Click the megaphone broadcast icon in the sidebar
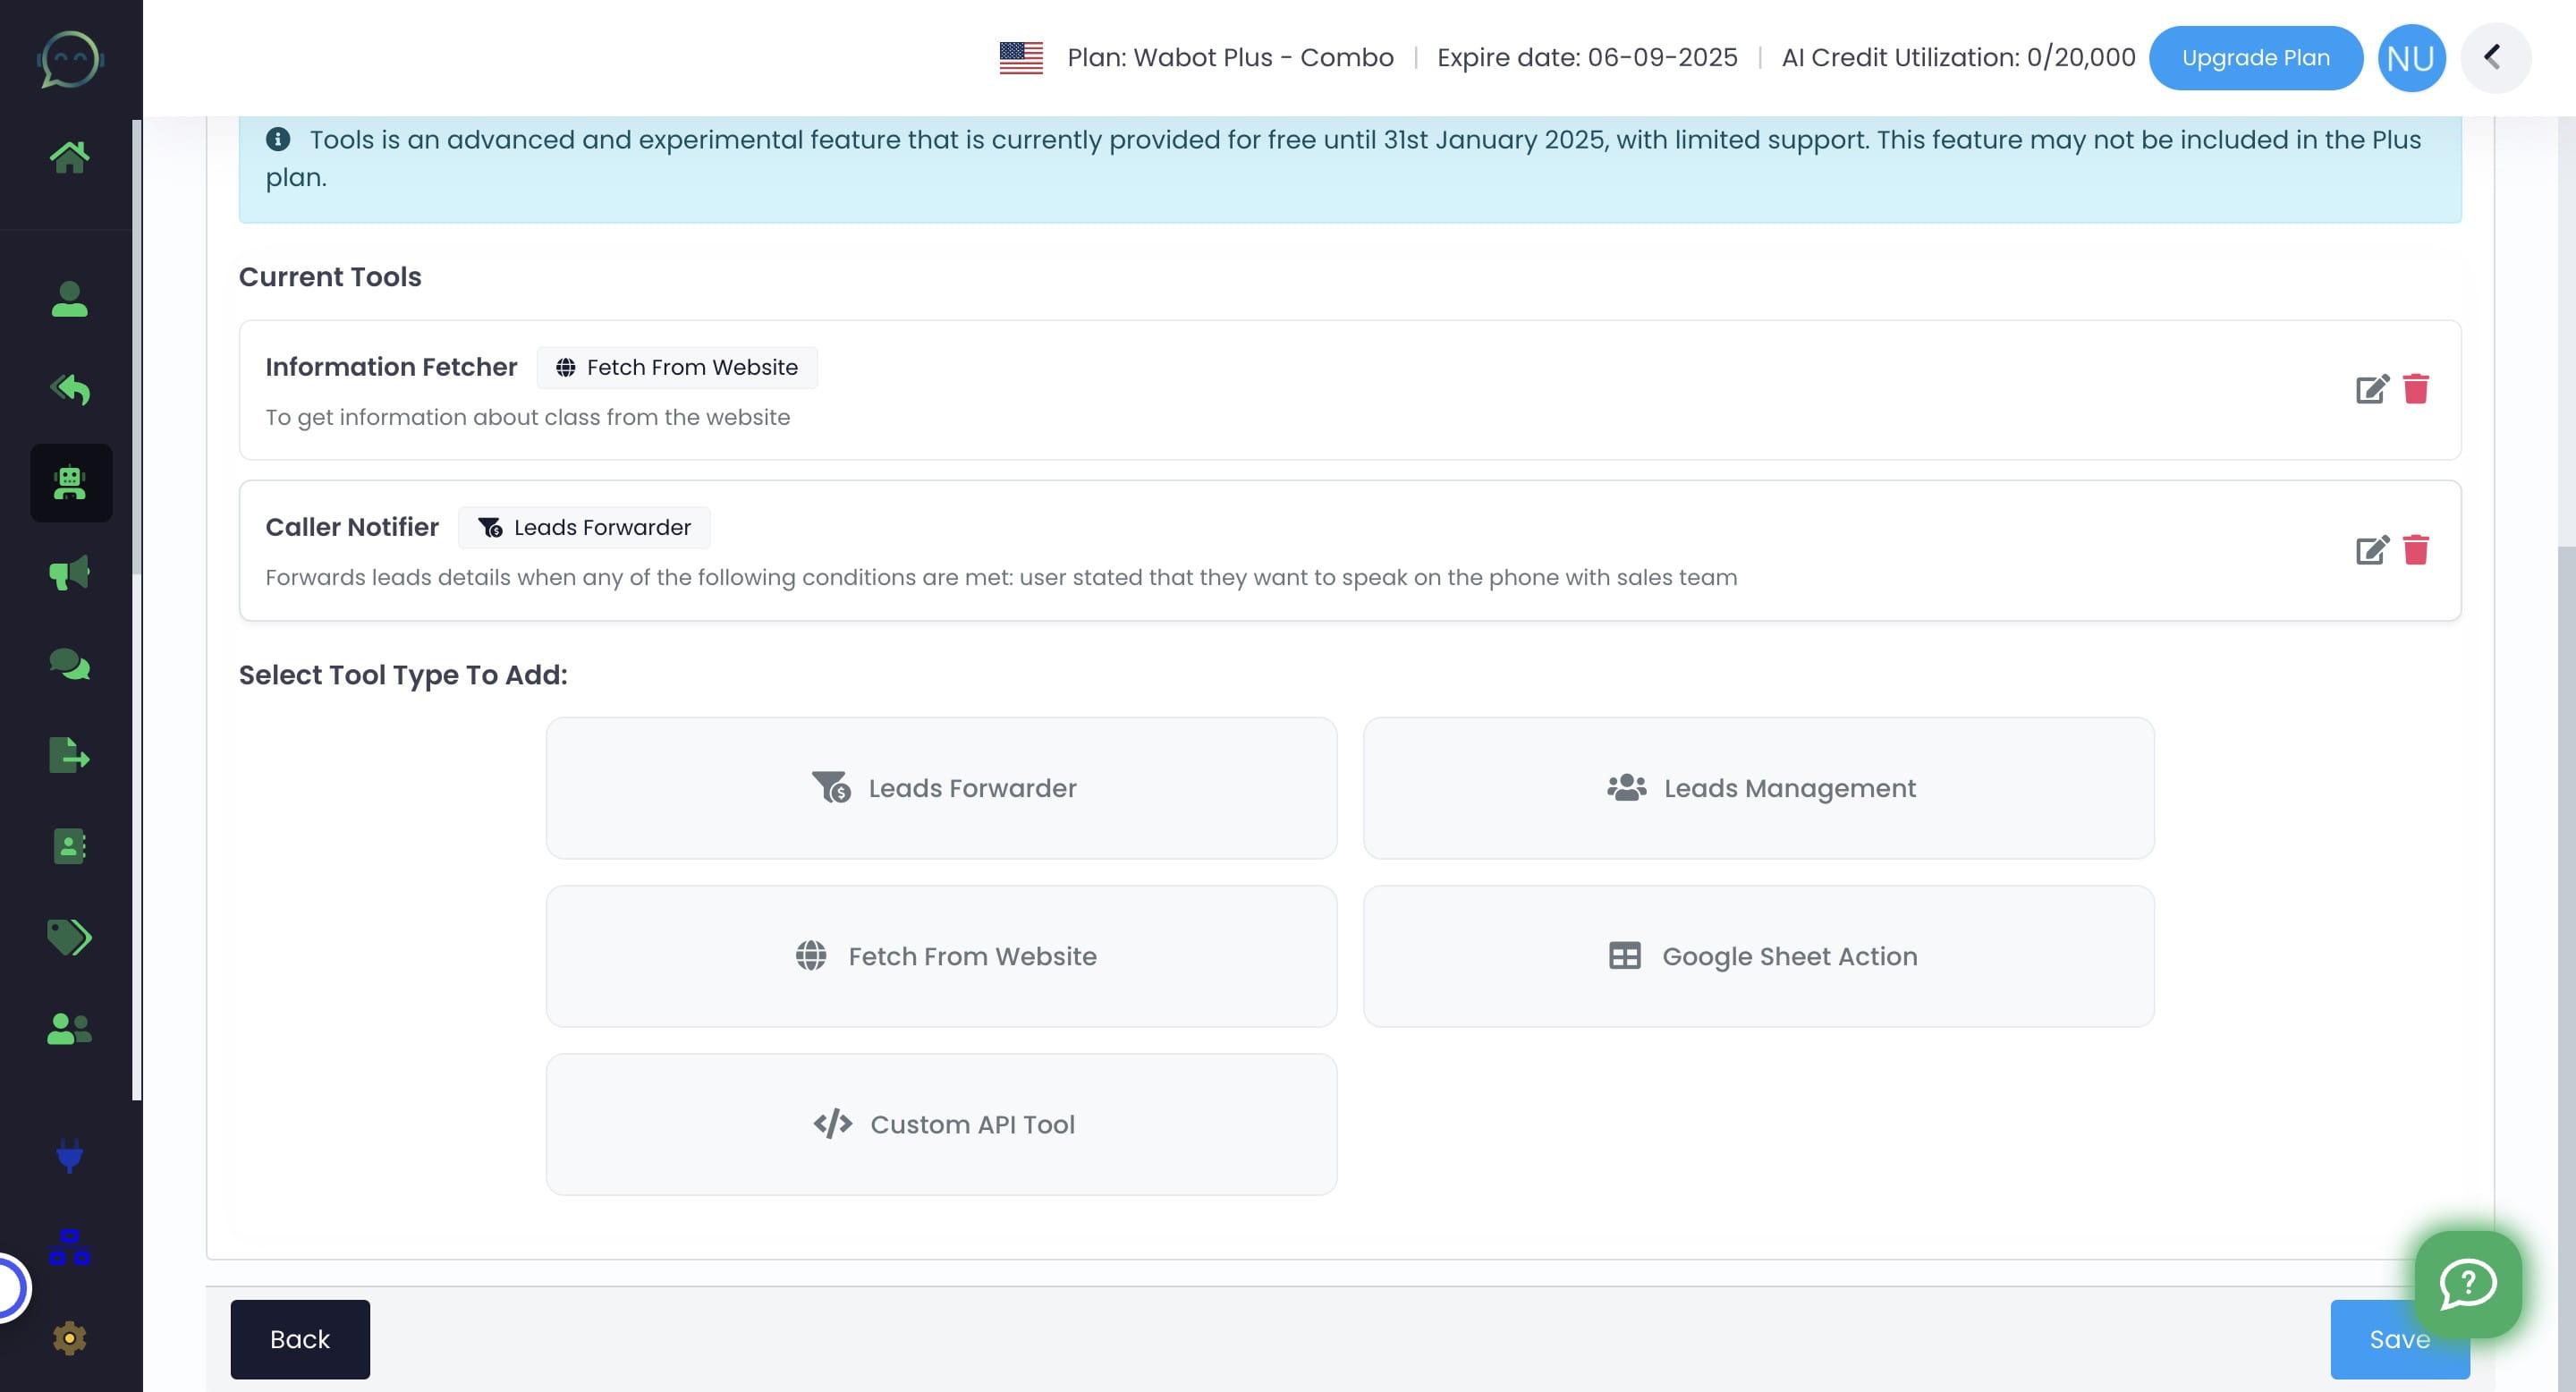The width and height of the screenshot is (2576, 1392). (x=68, y=573)
